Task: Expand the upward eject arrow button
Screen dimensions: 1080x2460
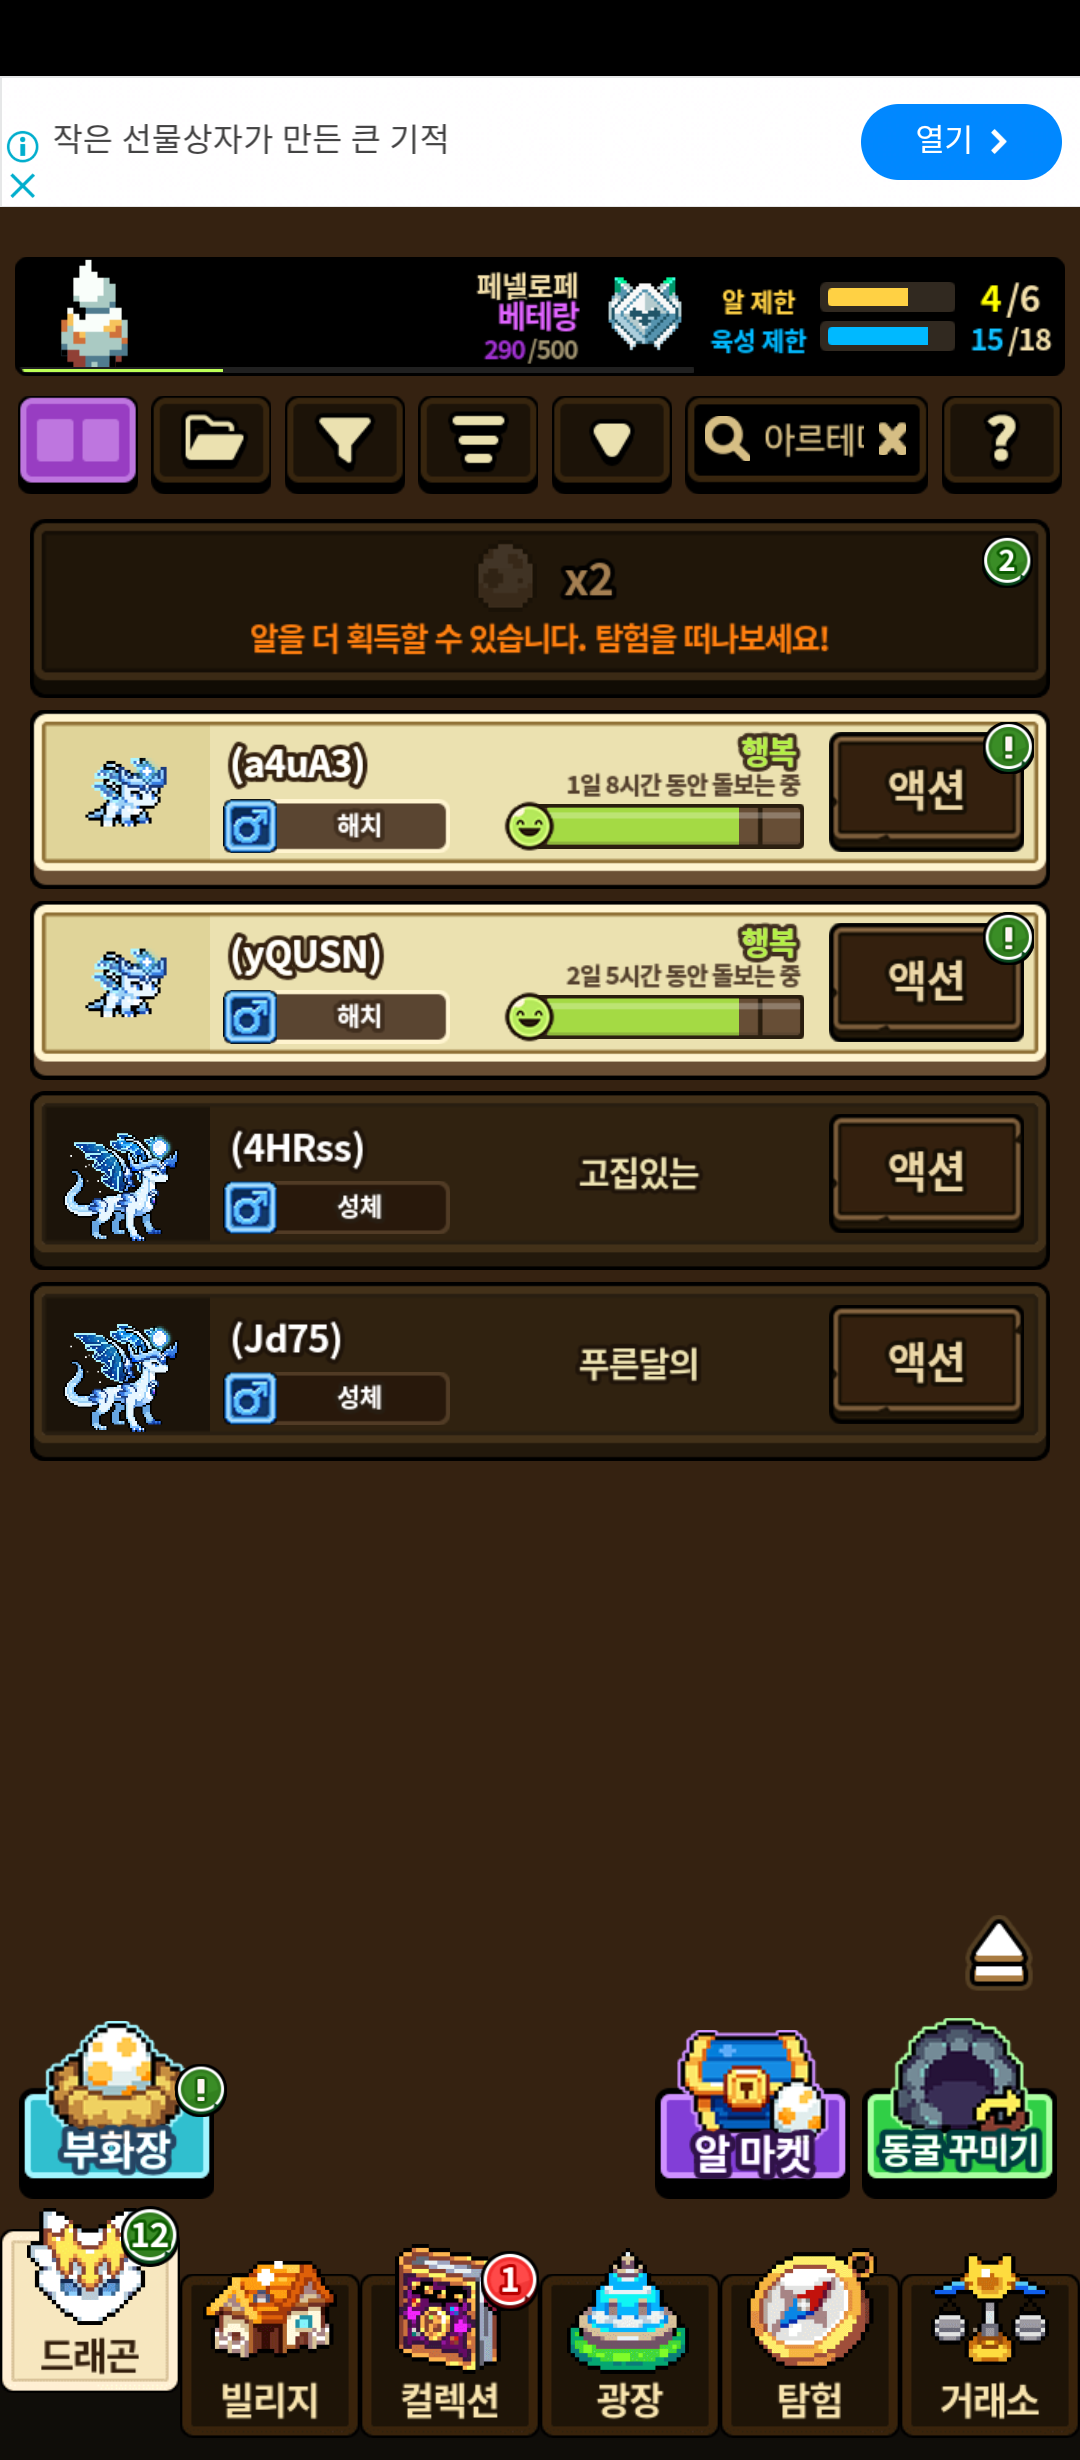Action: tap(998, 1952)
